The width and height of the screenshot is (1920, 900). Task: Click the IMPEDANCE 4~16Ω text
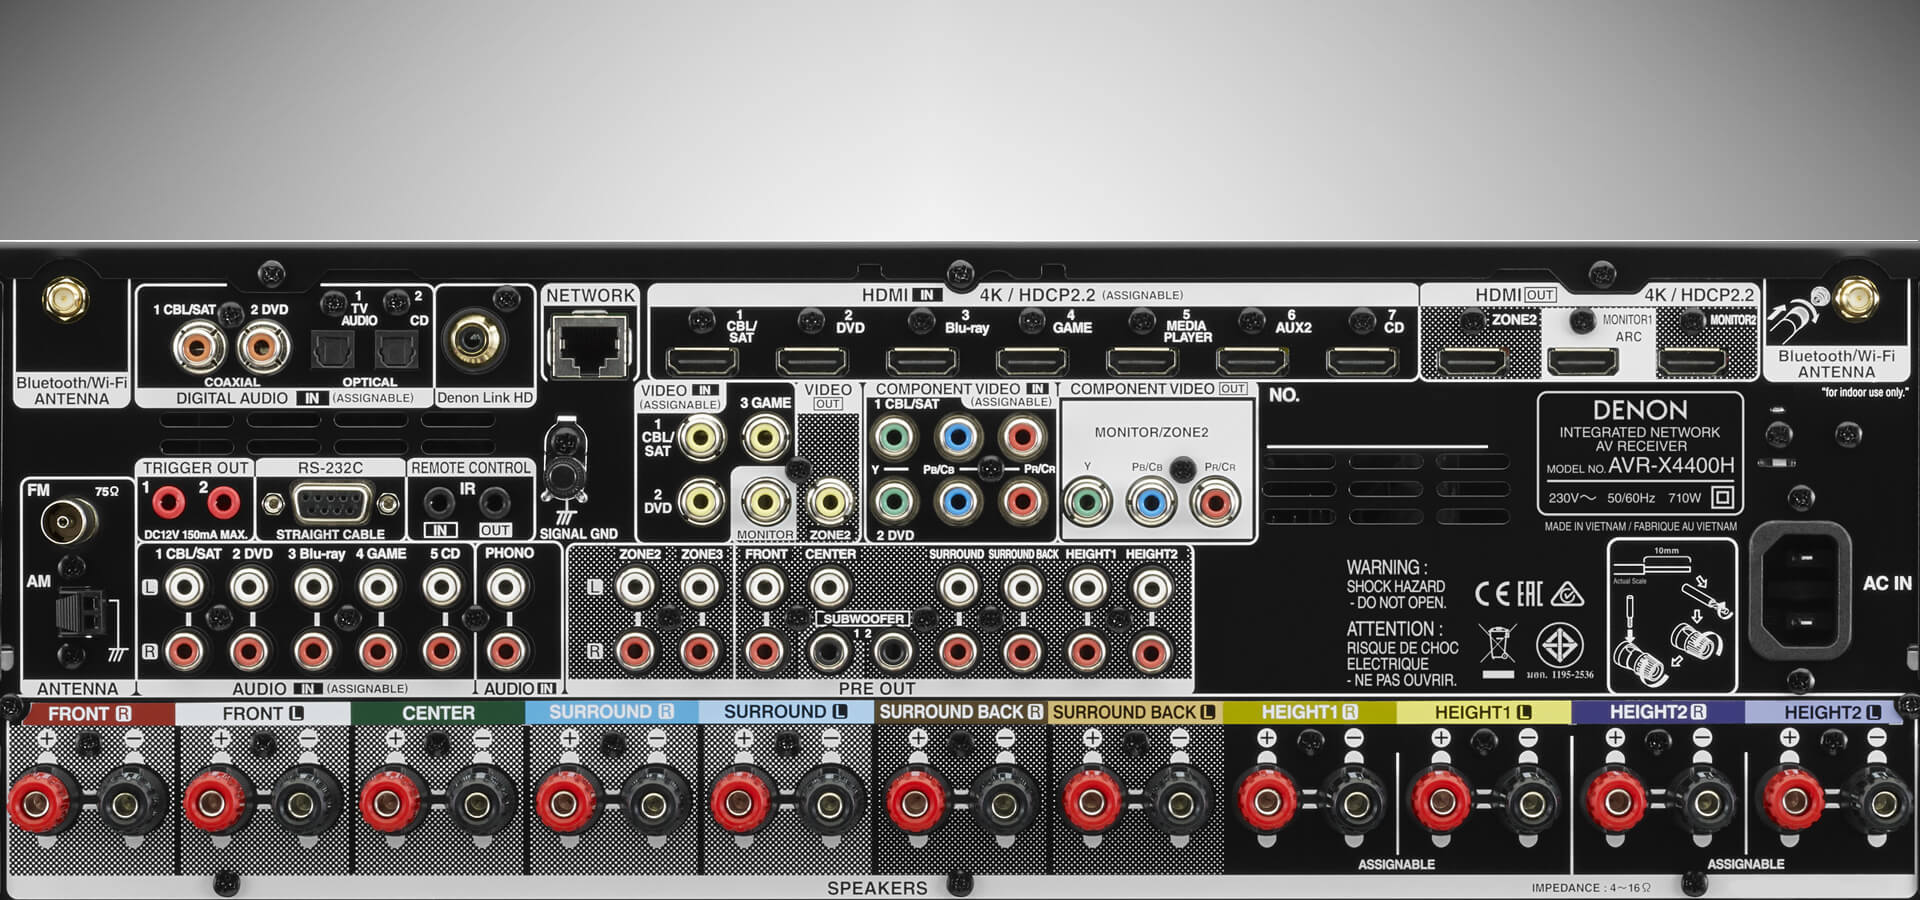[1592, 888]
